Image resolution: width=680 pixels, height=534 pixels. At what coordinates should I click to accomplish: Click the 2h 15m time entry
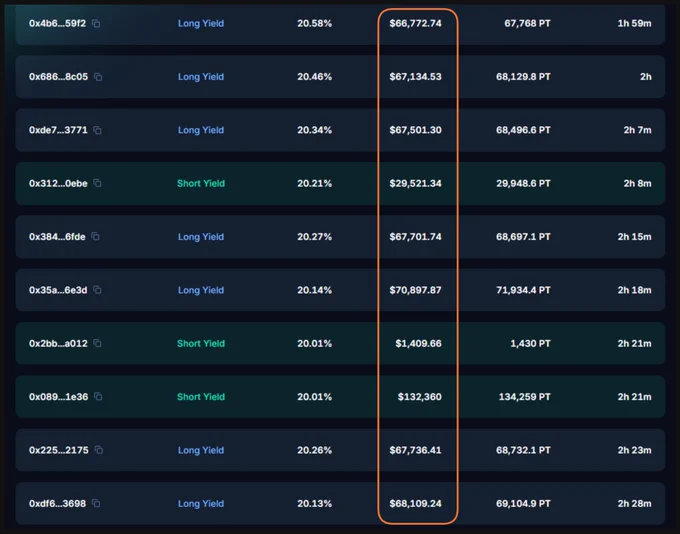[x=634, y=237]
